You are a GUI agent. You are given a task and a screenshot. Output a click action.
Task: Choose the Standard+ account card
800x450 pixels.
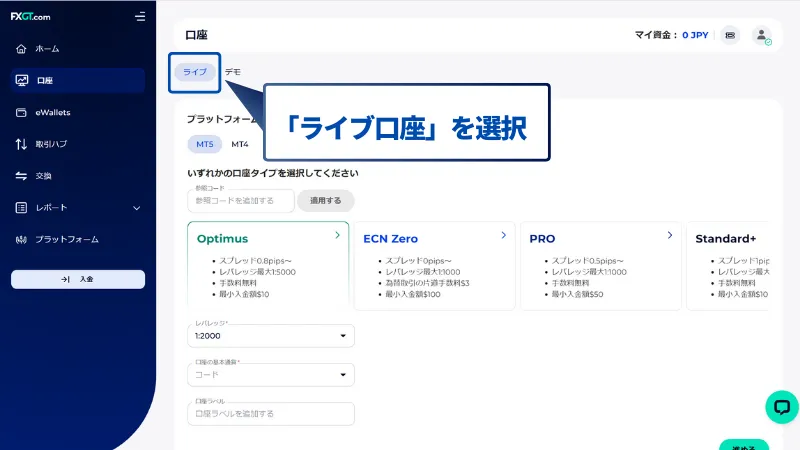click(x=727, y=265)
